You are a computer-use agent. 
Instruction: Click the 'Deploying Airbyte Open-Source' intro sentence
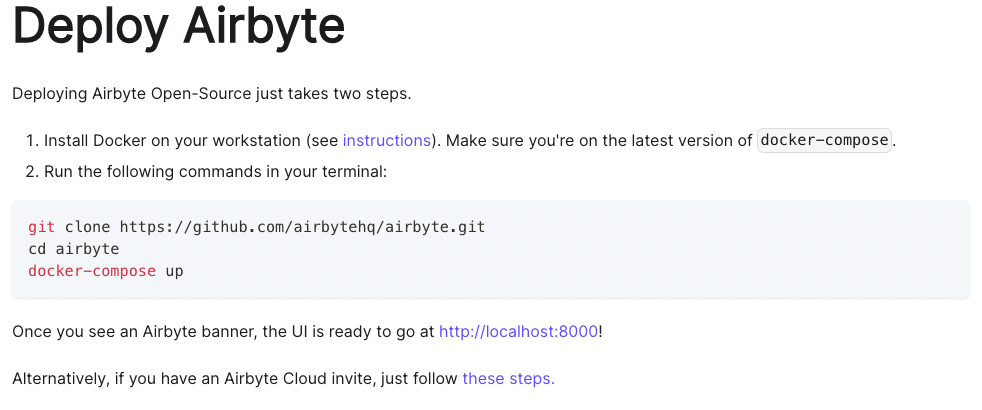coord(211,94)
